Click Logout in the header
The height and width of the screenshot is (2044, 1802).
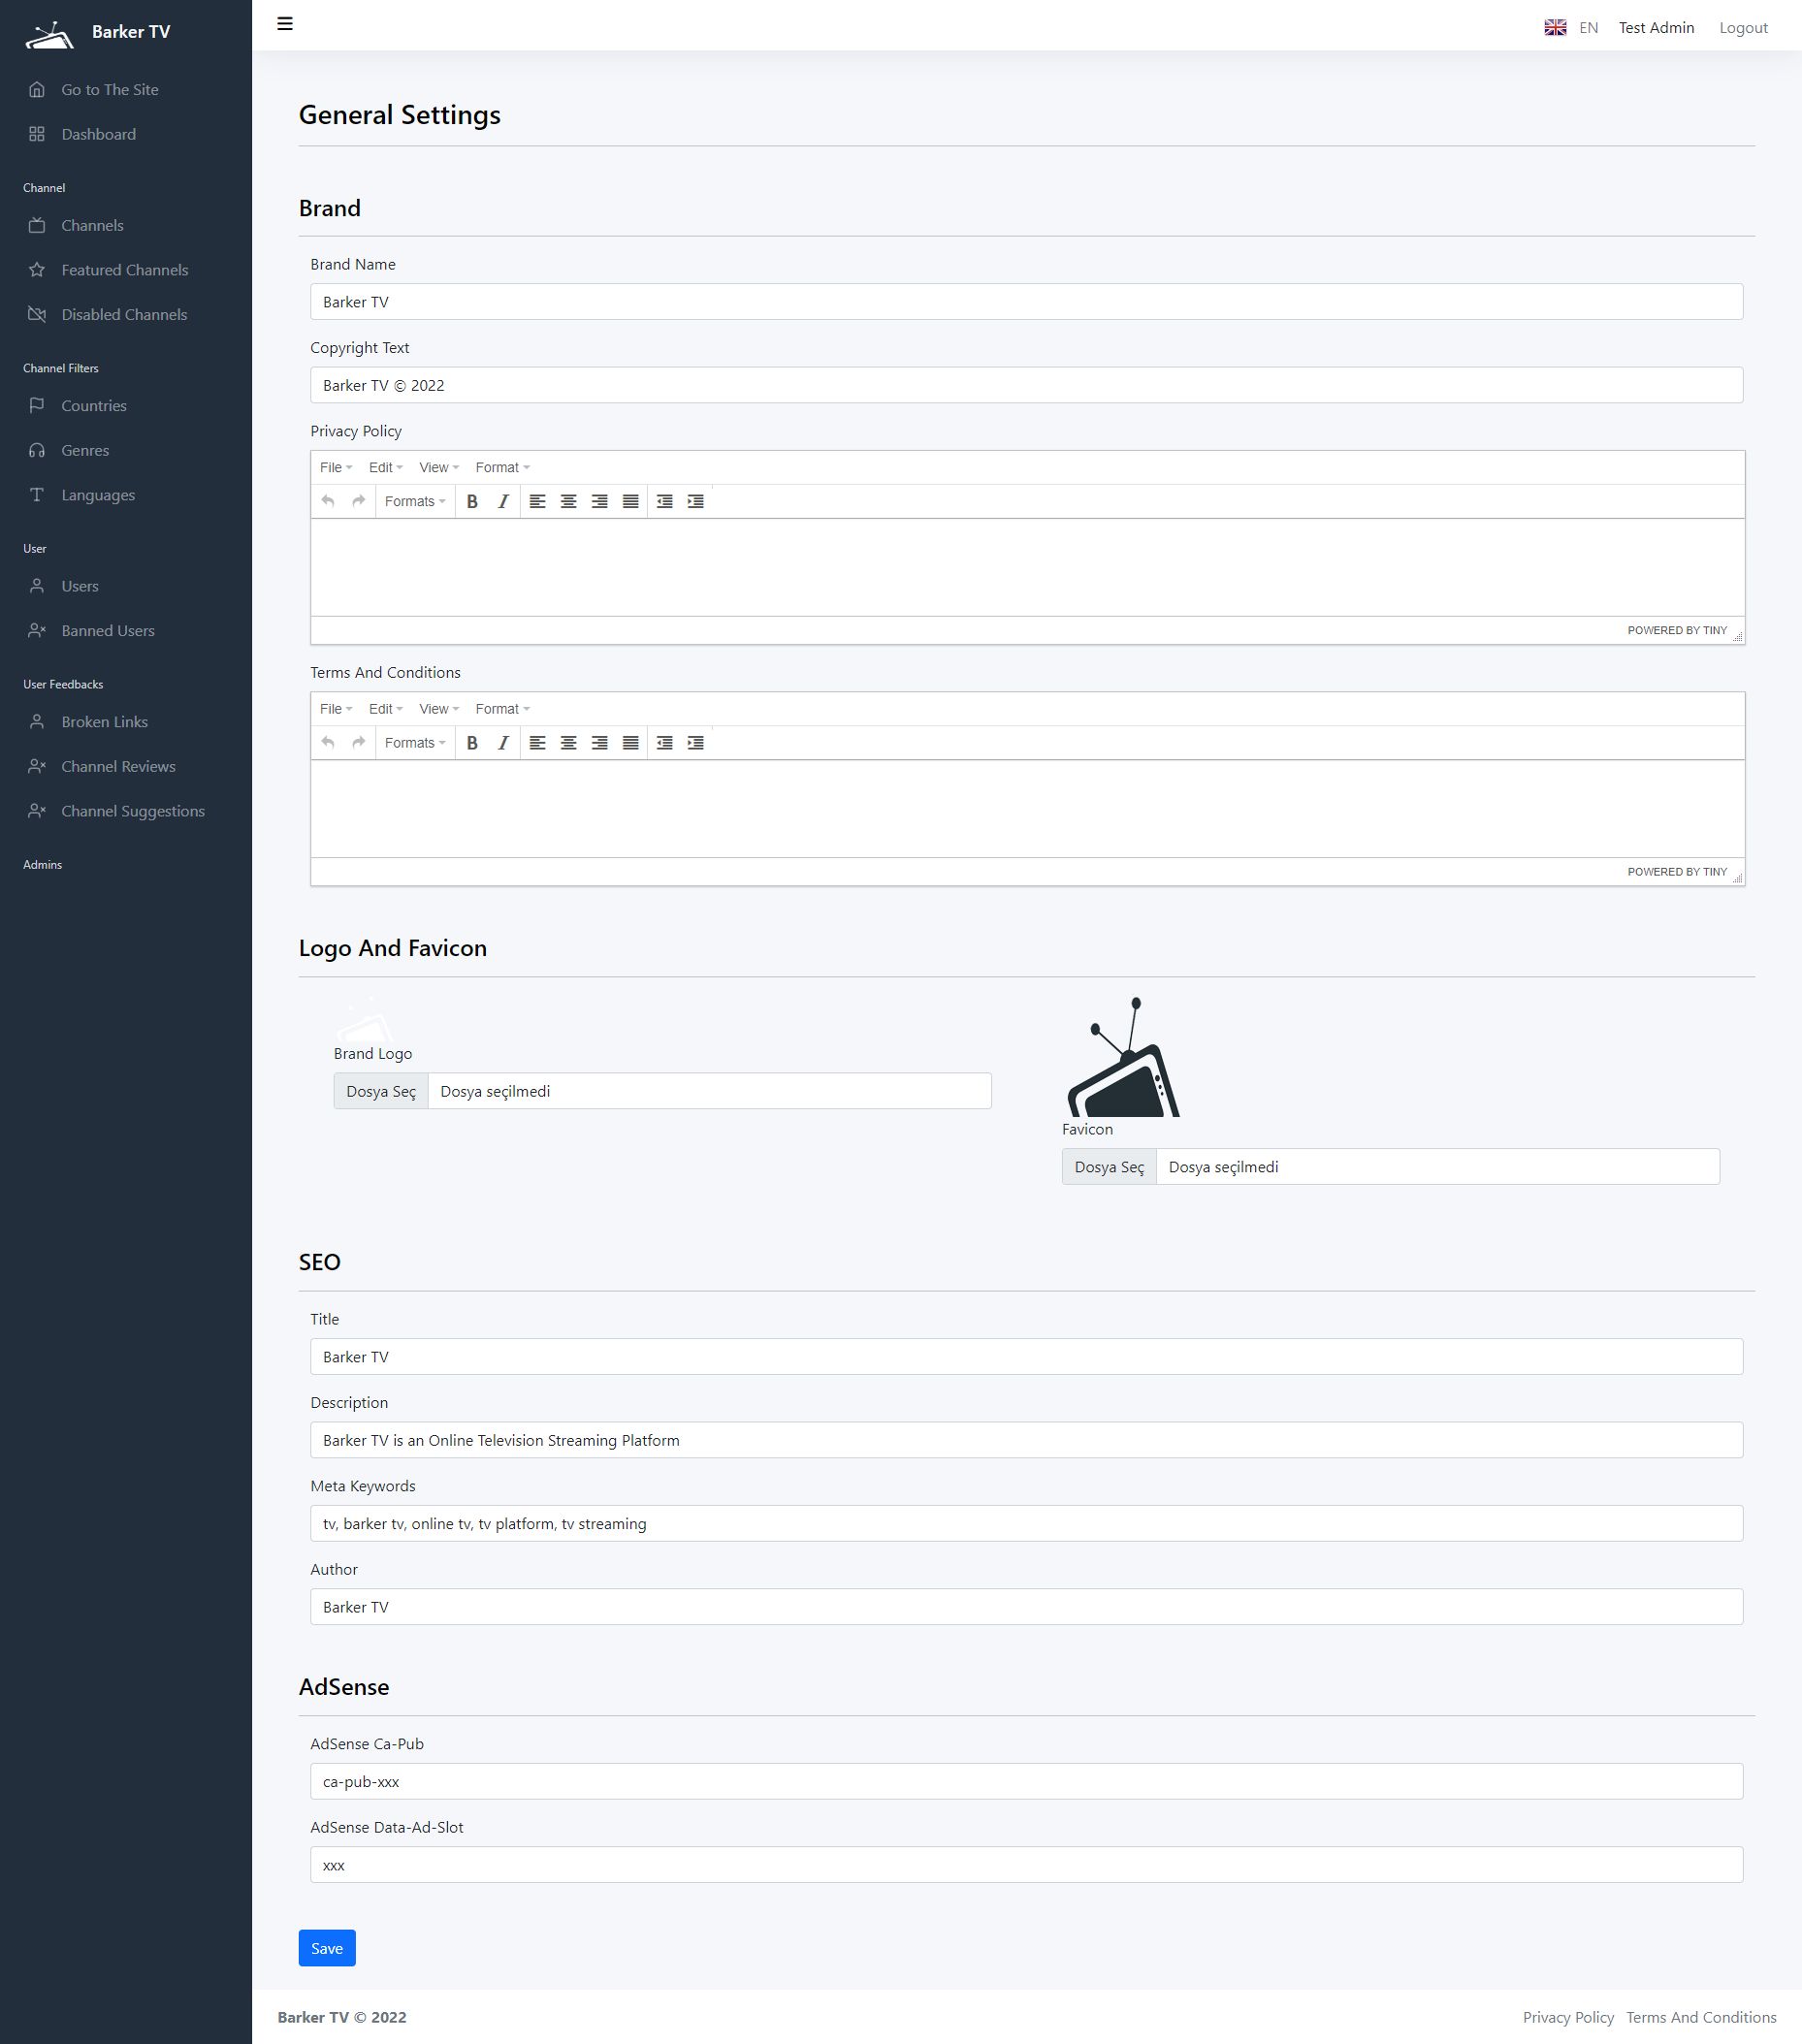tap(1743, 28)
